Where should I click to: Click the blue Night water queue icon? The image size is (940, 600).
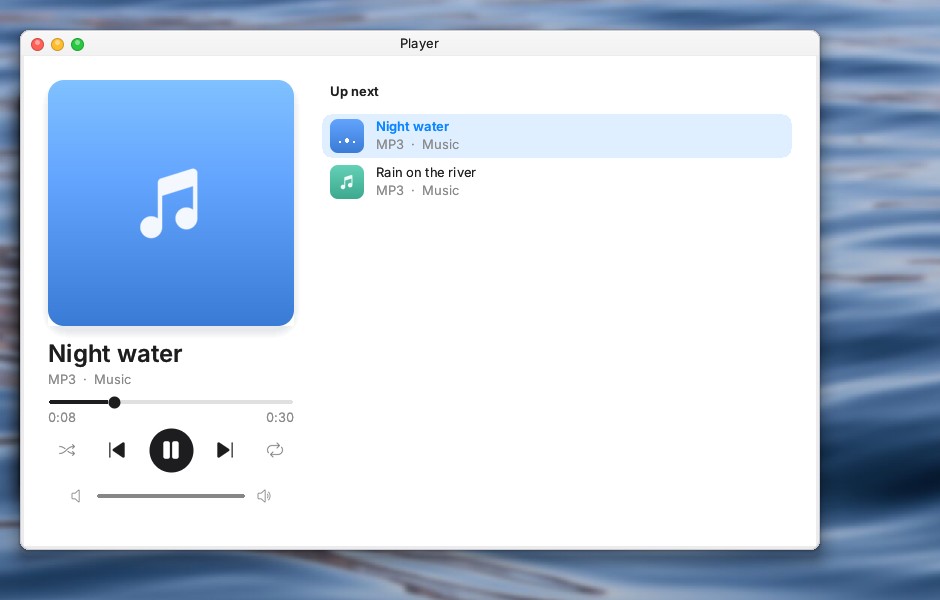point(347,136)
